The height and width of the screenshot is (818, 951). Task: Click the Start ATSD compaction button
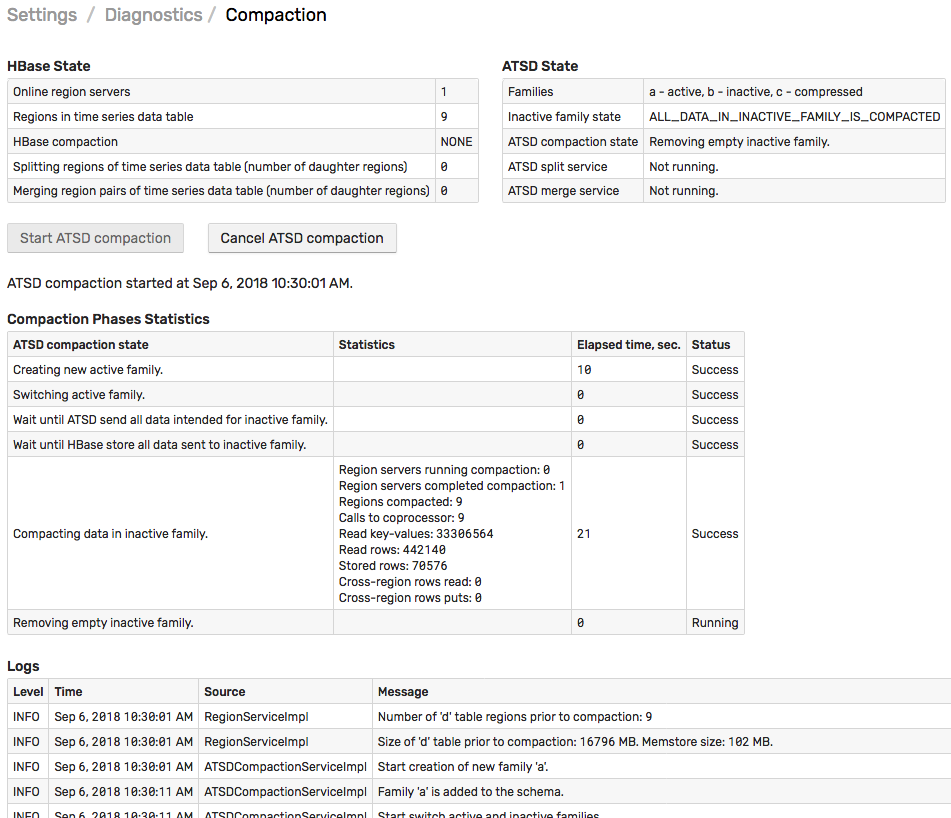(95, 238)
